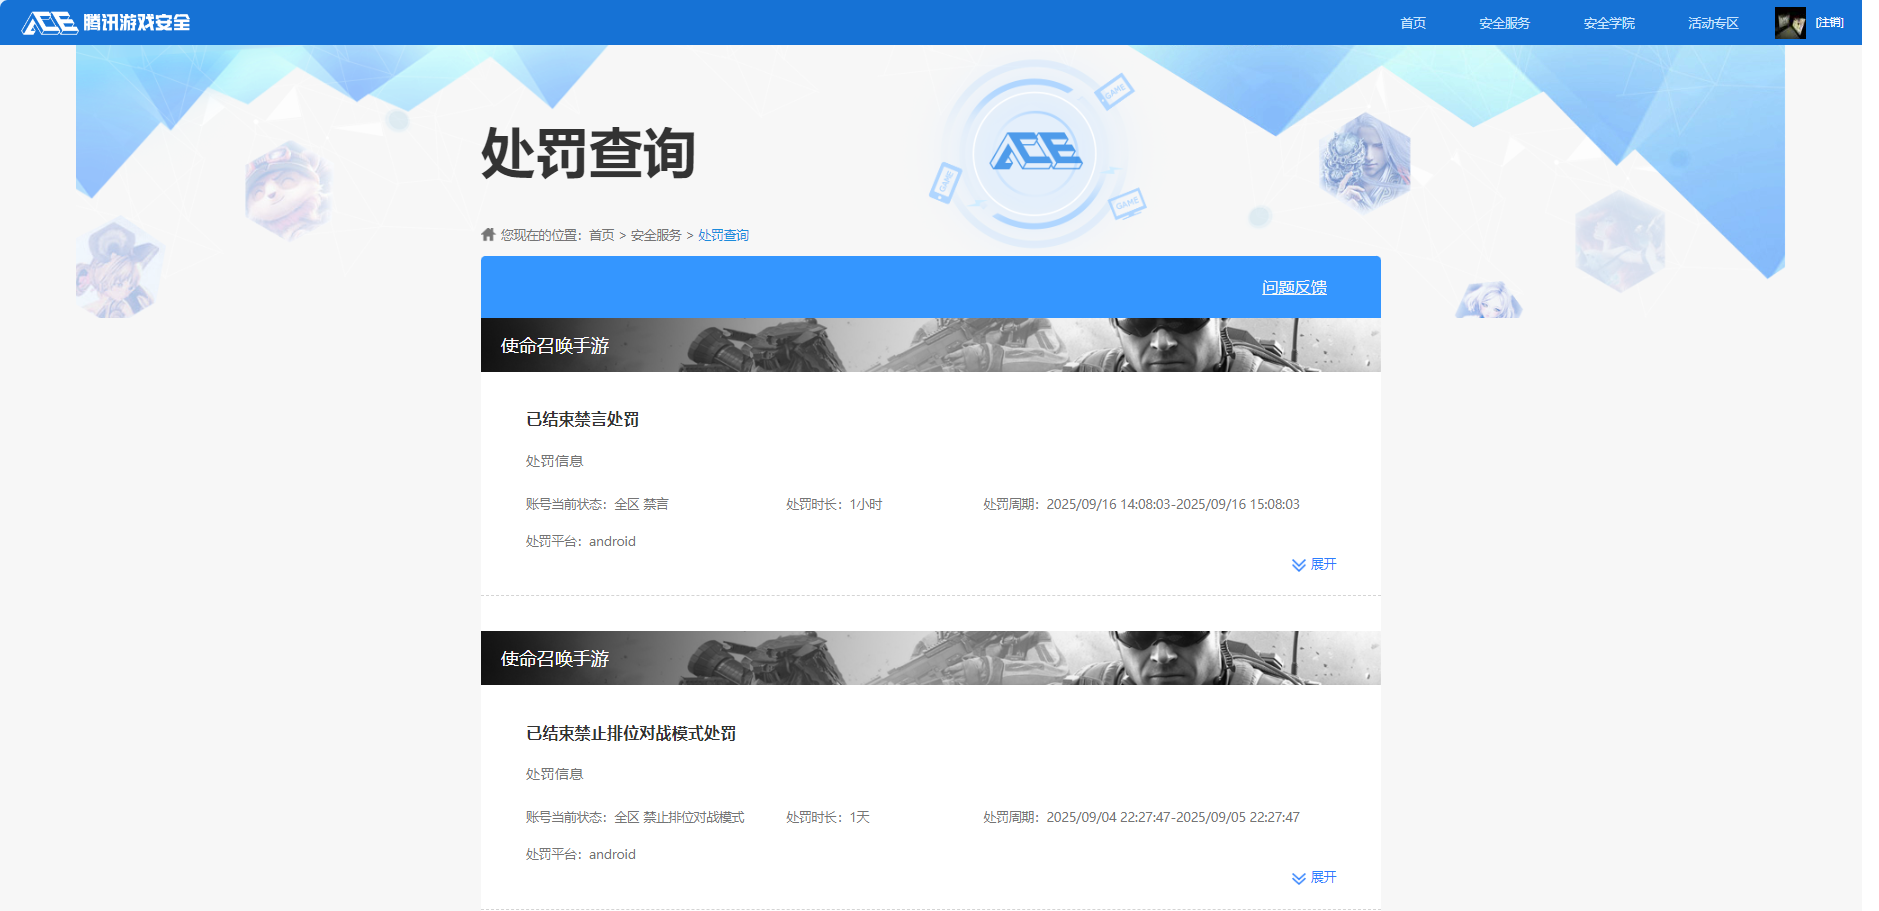Go to 首页 in the breadcrumb
Image resolution: width=1879 pixels, height=911 pixels.
(x=601, y=235)
